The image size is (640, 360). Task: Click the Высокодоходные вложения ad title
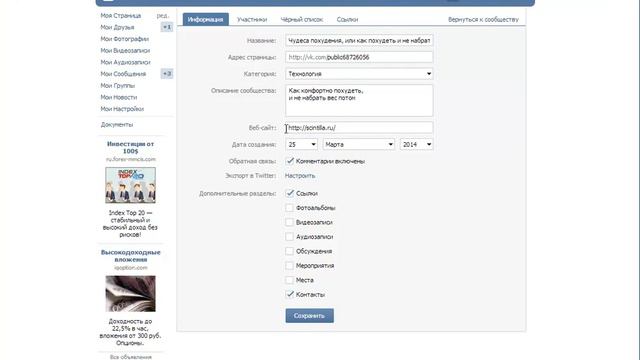(x=131, y=256)
